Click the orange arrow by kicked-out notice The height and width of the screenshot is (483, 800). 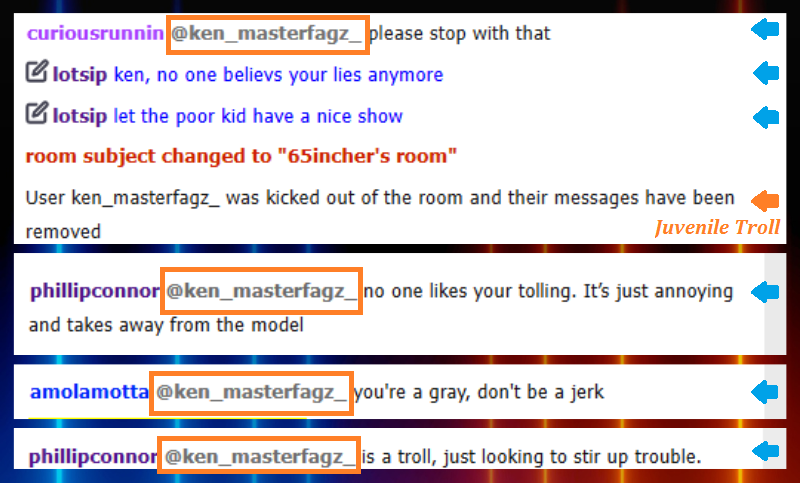pyautogui.click(x=765, y=200)
